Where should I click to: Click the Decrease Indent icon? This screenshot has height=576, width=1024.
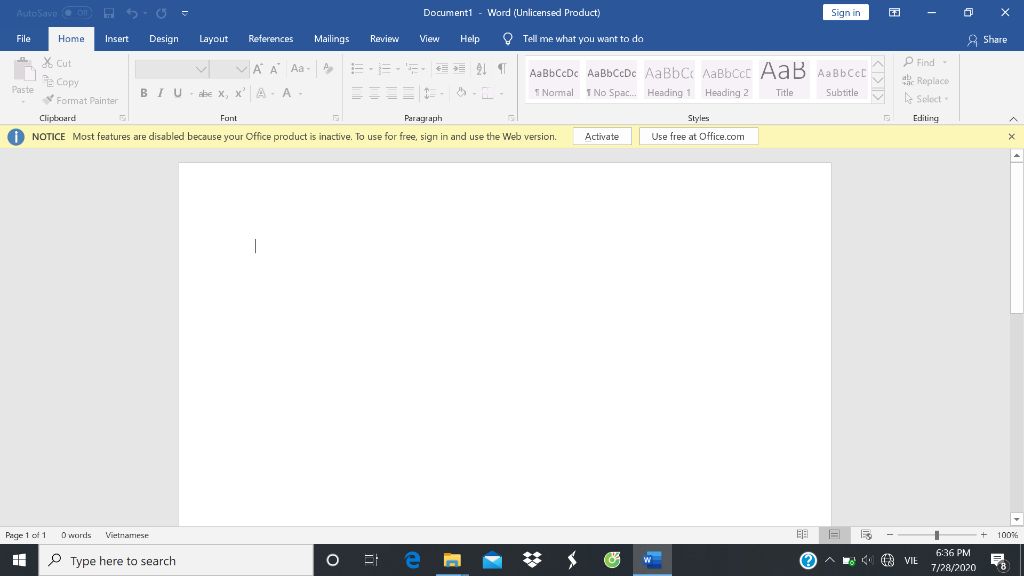pyautogui.click(x=441, y=69)
